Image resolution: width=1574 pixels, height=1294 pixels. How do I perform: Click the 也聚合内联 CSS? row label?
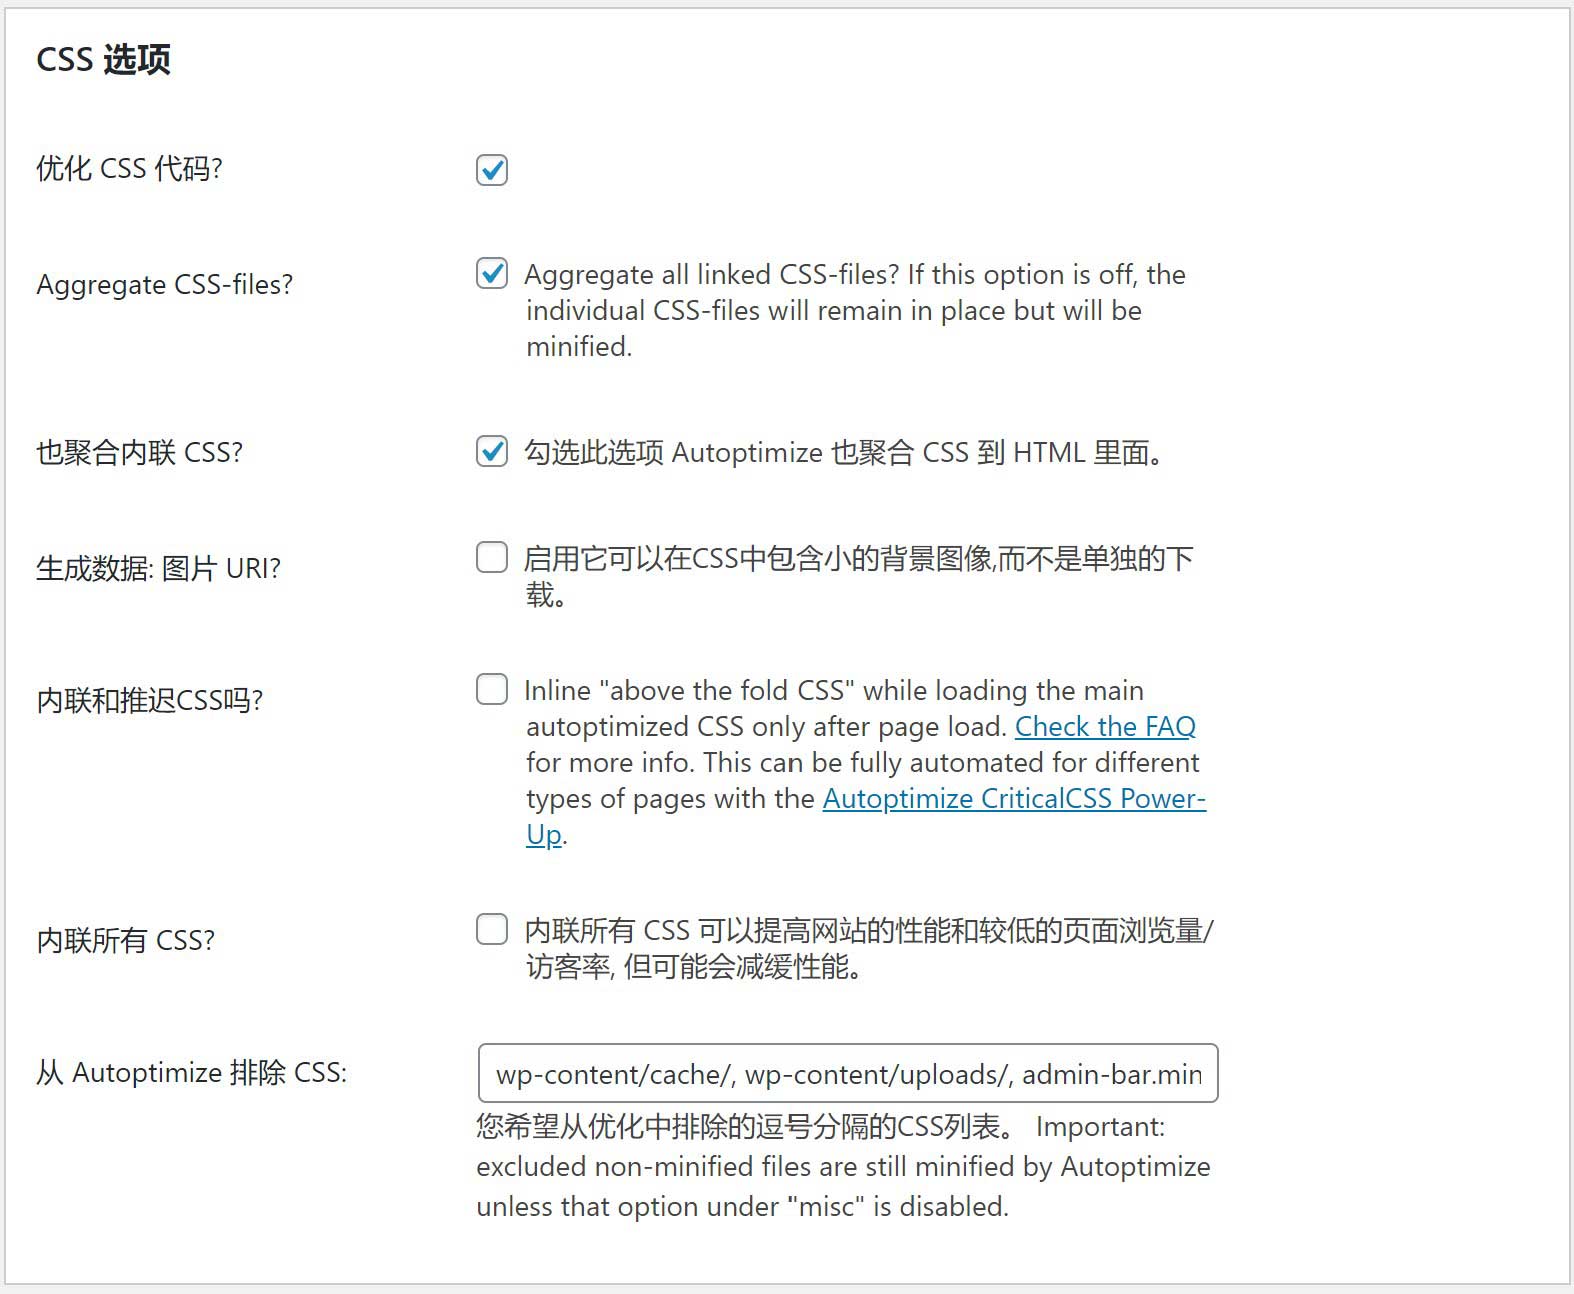coord(140,453)
